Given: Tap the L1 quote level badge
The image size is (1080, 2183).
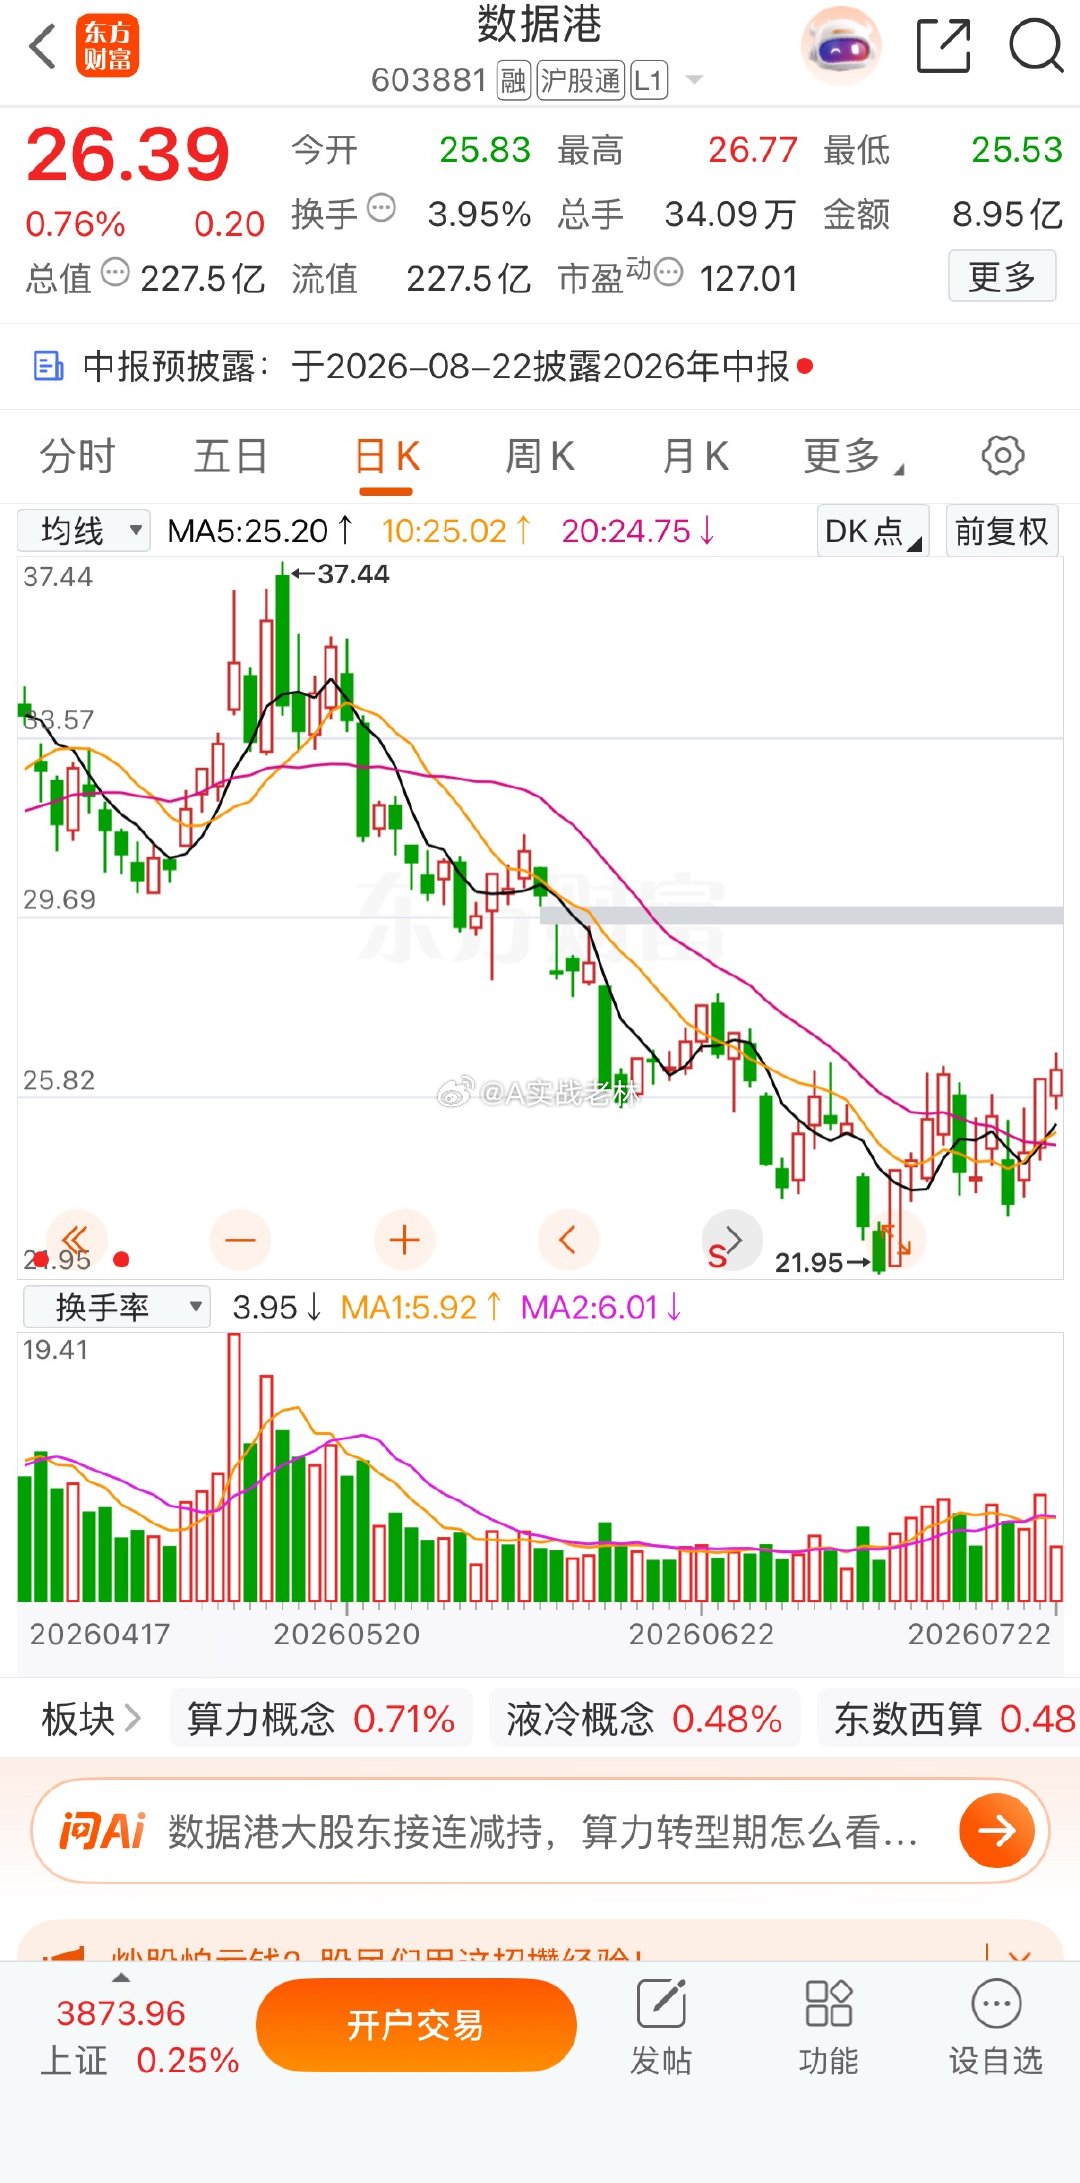Looking at the screenshot, I should pos(648,81).
